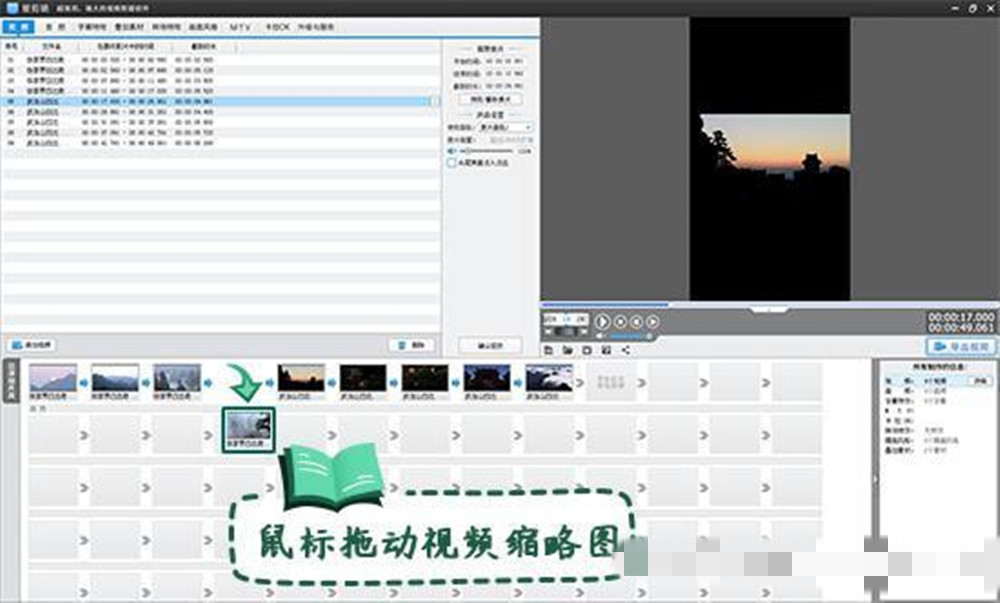
Task: Open the folder icon under the preview window
Action: [569, 349]
